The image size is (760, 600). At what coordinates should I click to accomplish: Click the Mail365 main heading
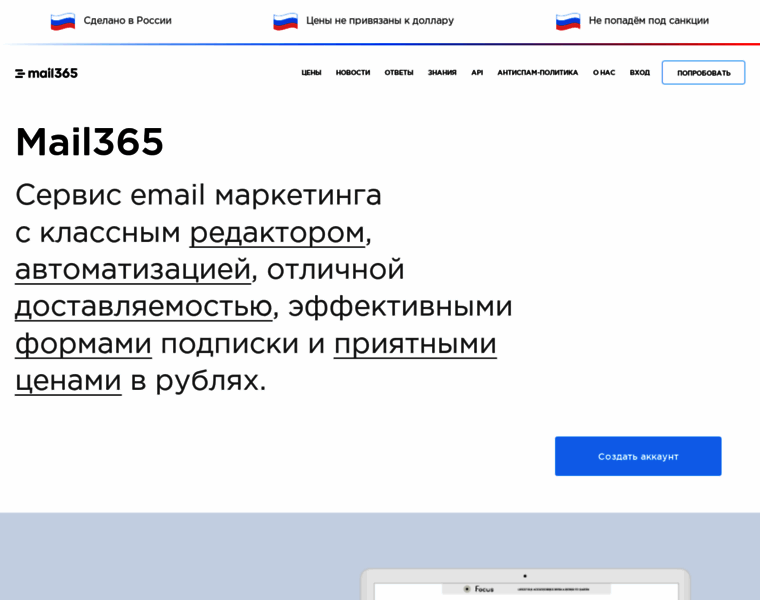pyautogui.click(x=90, y=142)
